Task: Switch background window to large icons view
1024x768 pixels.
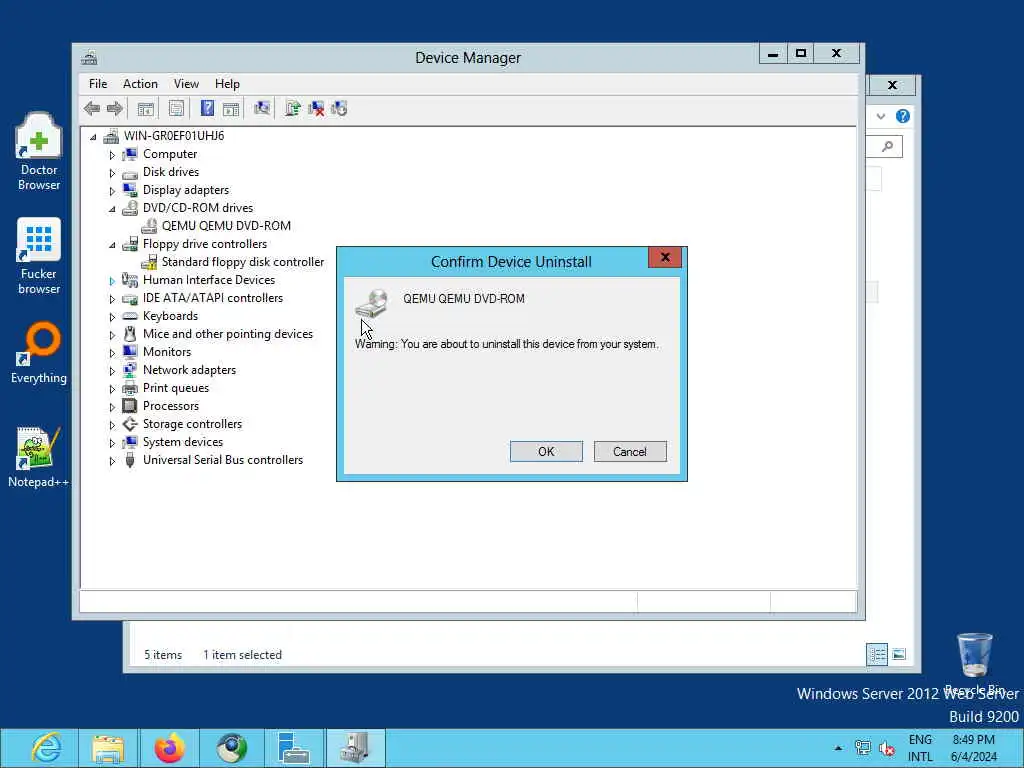Action: coord(899,654)
